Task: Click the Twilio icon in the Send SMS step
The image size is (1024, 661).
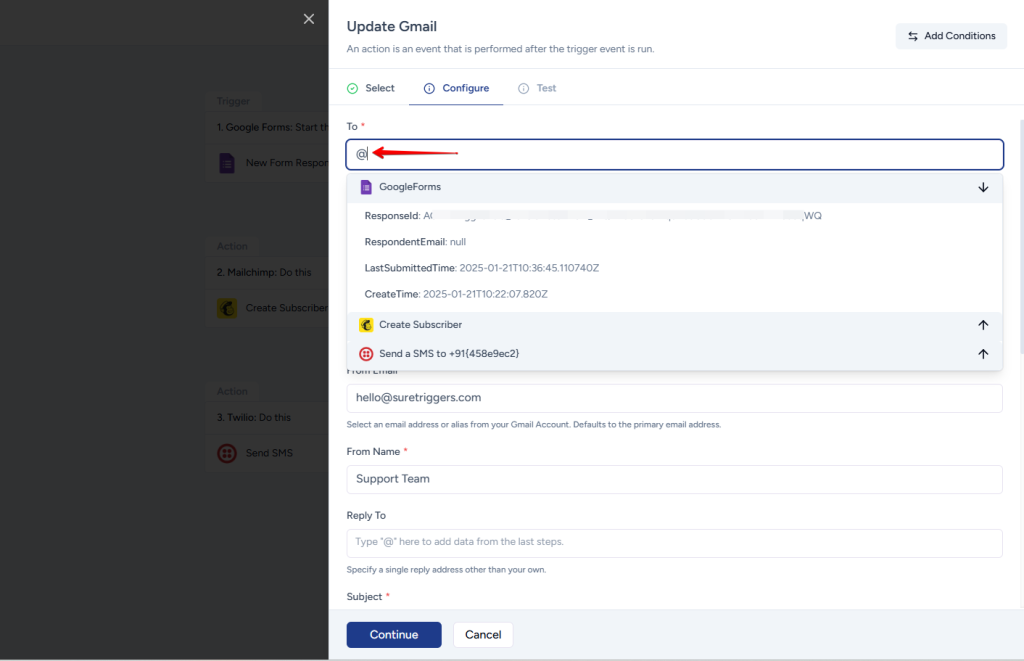Action: click(227, 453)
